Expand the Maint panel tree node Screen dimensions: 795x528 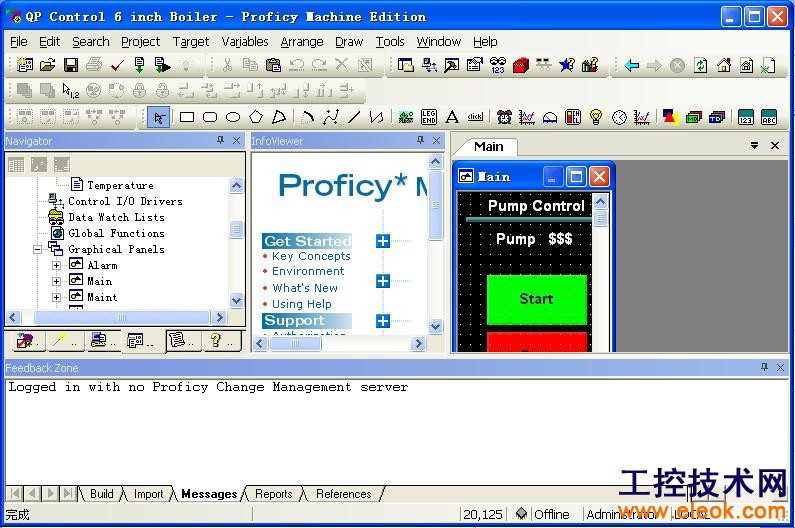pos(57,298)
